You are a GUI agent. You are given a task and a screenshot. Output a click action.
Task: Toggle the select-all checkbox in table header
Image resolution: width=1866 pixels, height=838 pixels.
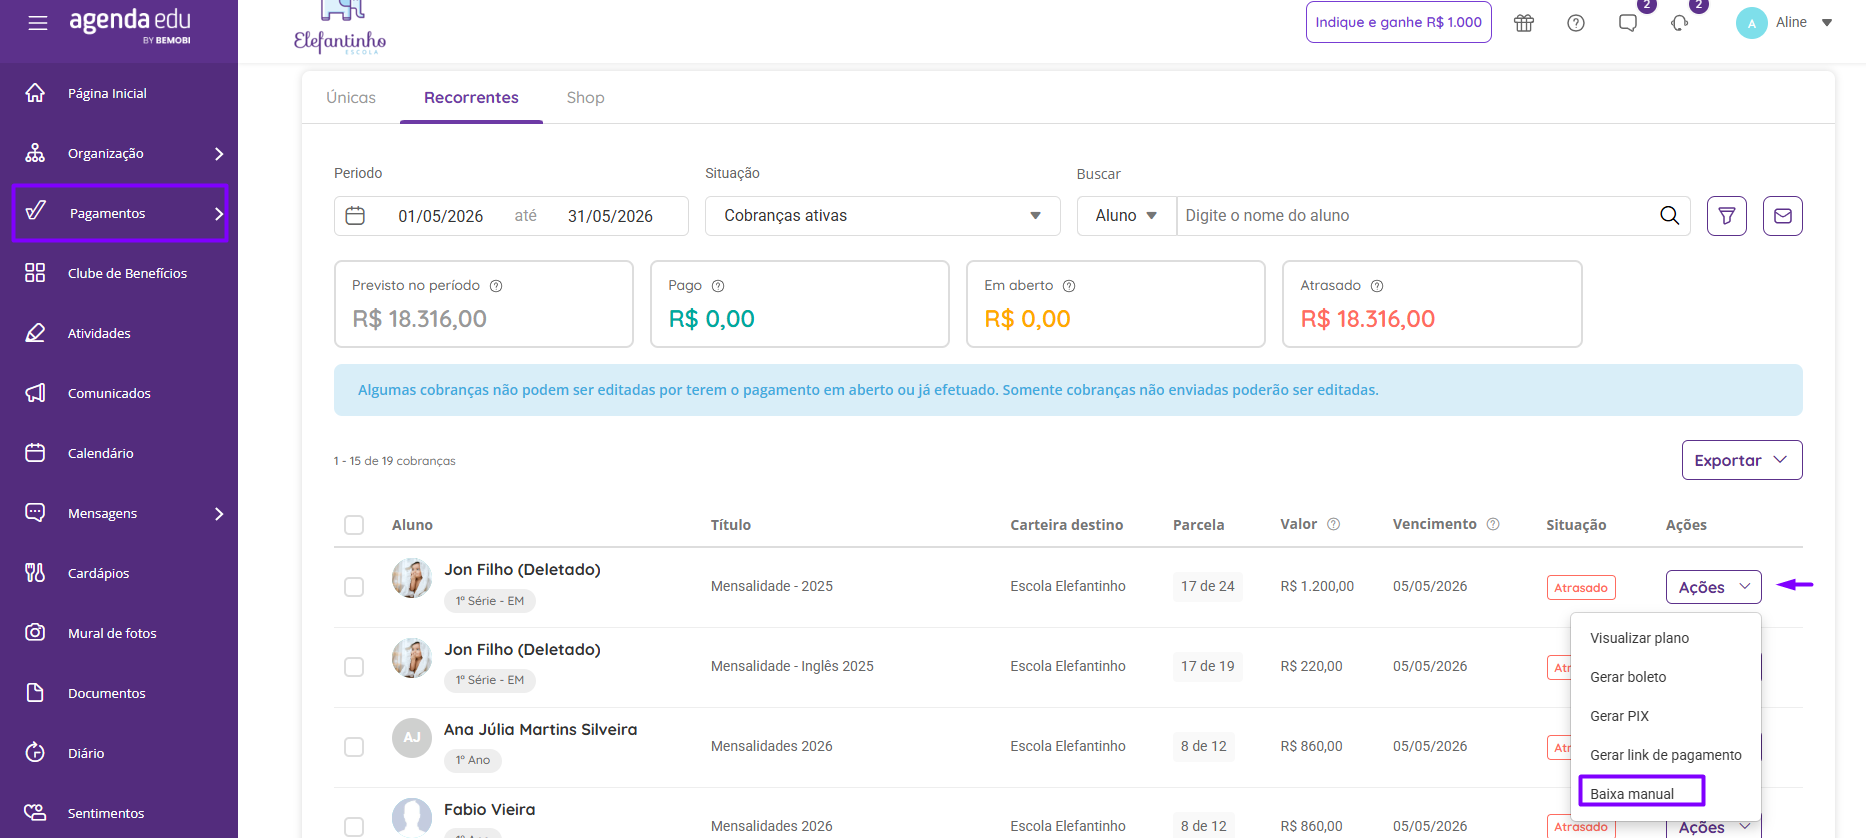pos(354,525)
